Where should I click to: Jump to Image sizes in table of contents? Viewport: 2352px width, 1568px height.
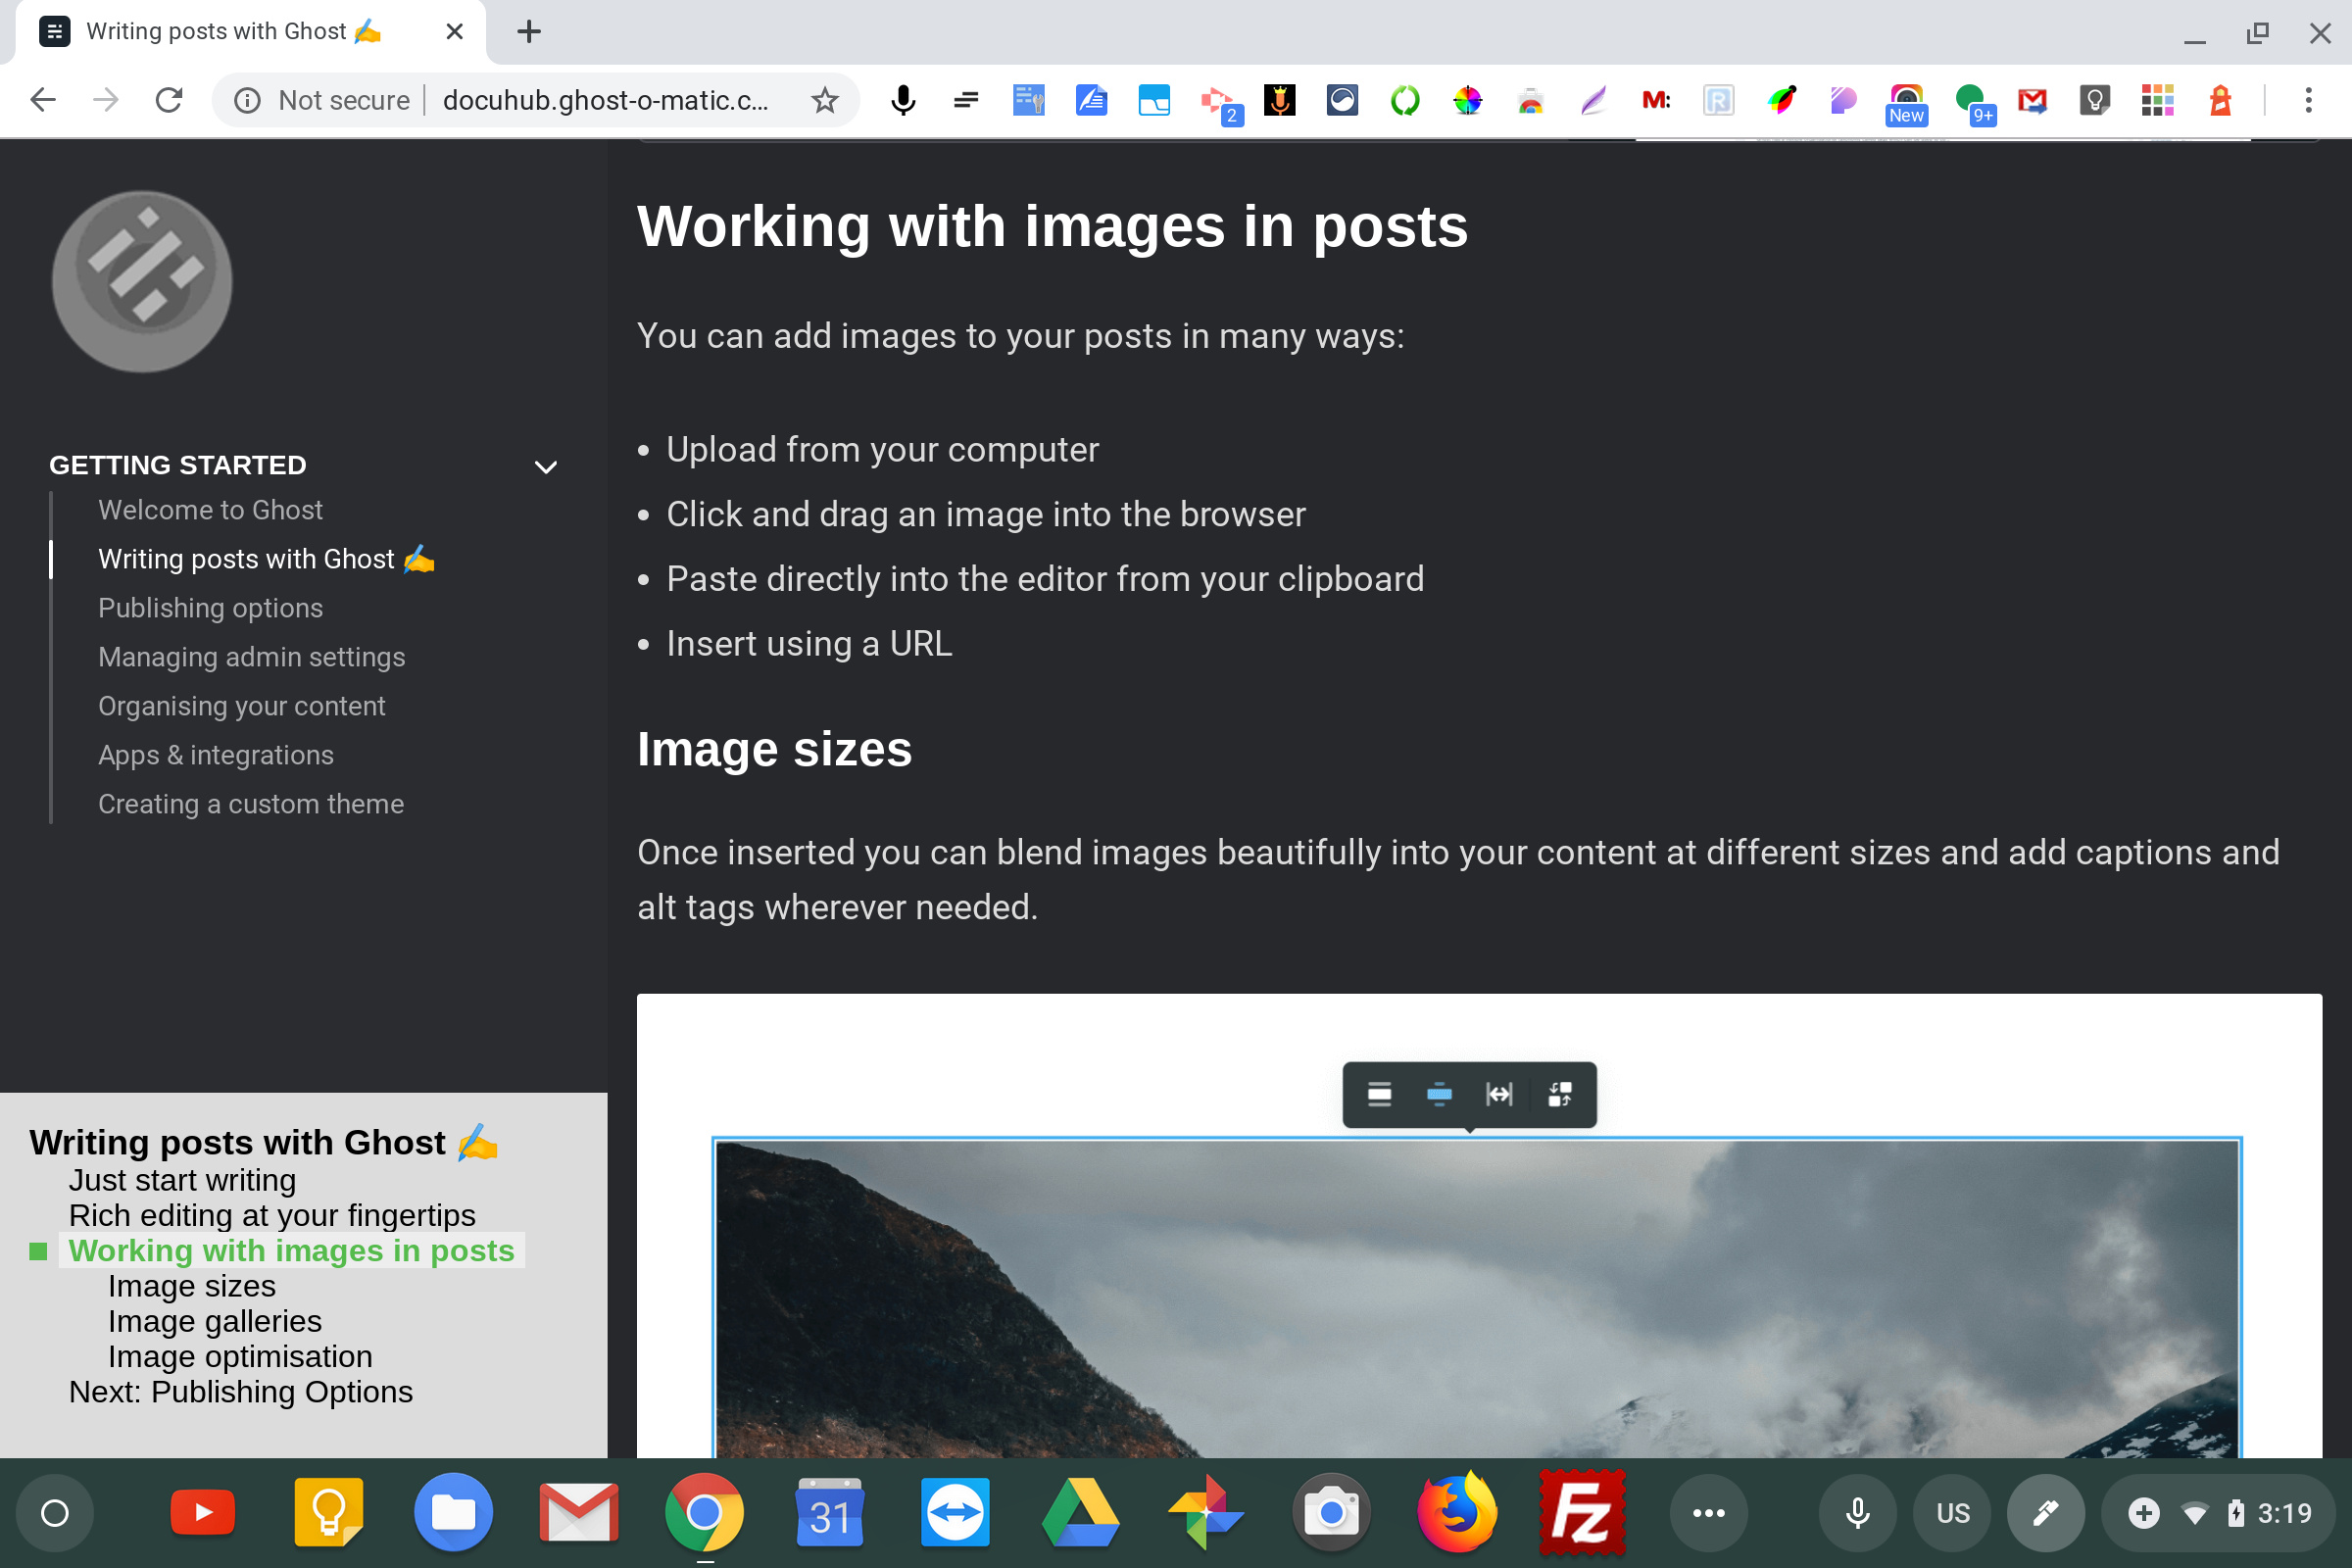191,1286
